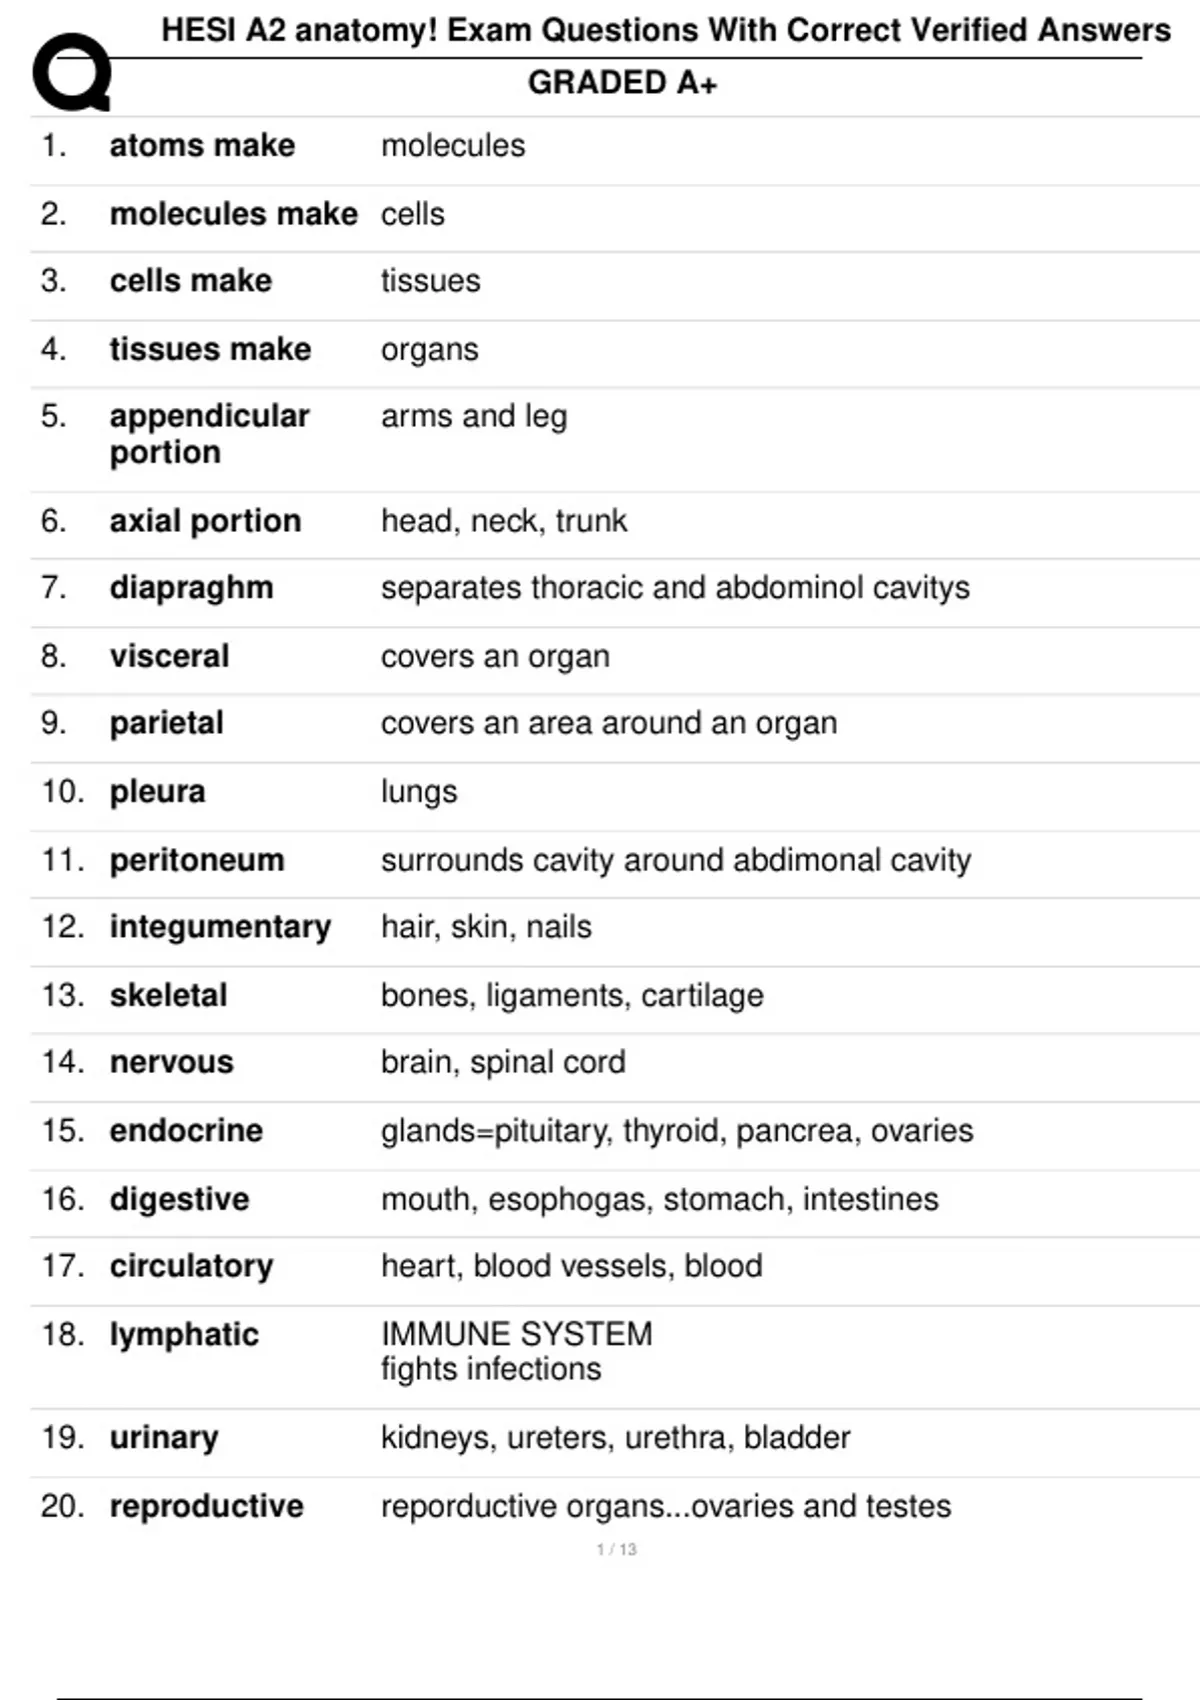Click the 'IMMUNE SYSTEM' answer text
This screenshot has width=1200, height=1700.
click(x=516, y=1334)
